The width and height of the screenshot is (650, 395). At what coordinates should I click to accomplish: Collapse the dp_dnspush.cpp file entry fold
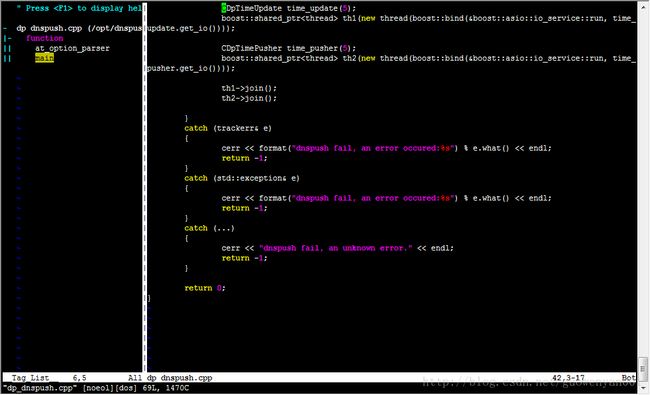point(5,28)
